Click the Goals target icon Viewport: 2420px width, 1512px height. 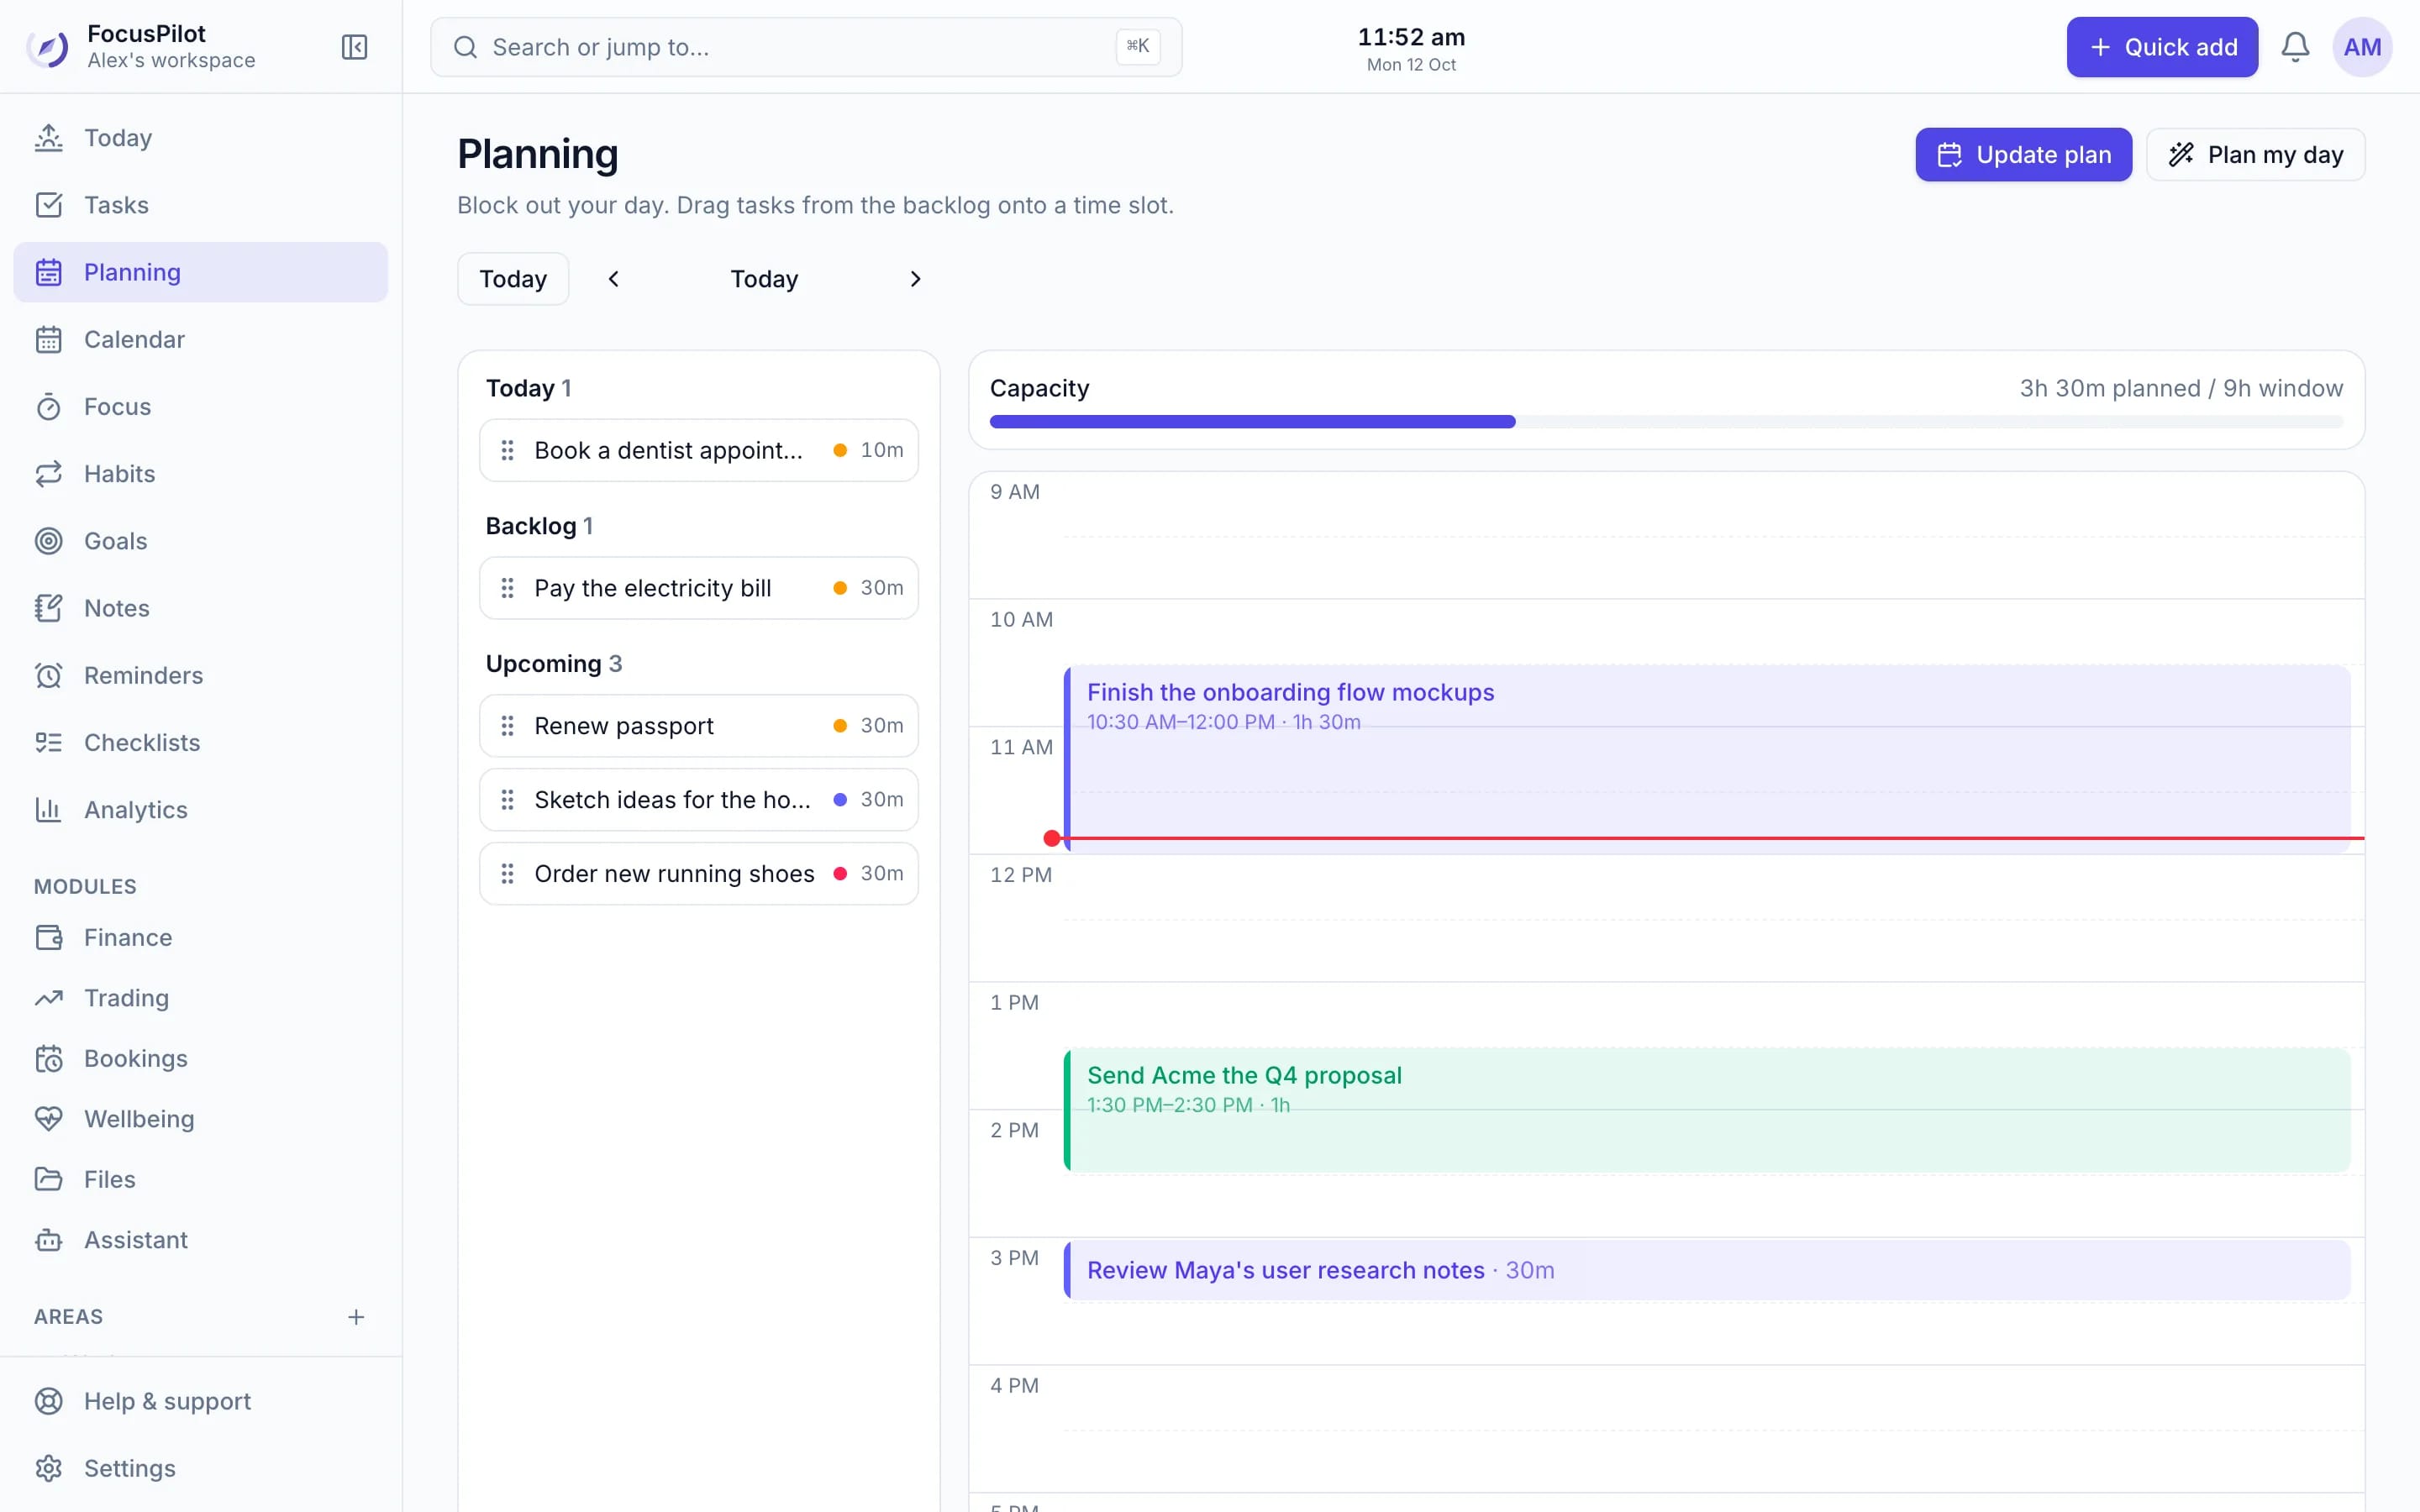click(x=48, y=541)
